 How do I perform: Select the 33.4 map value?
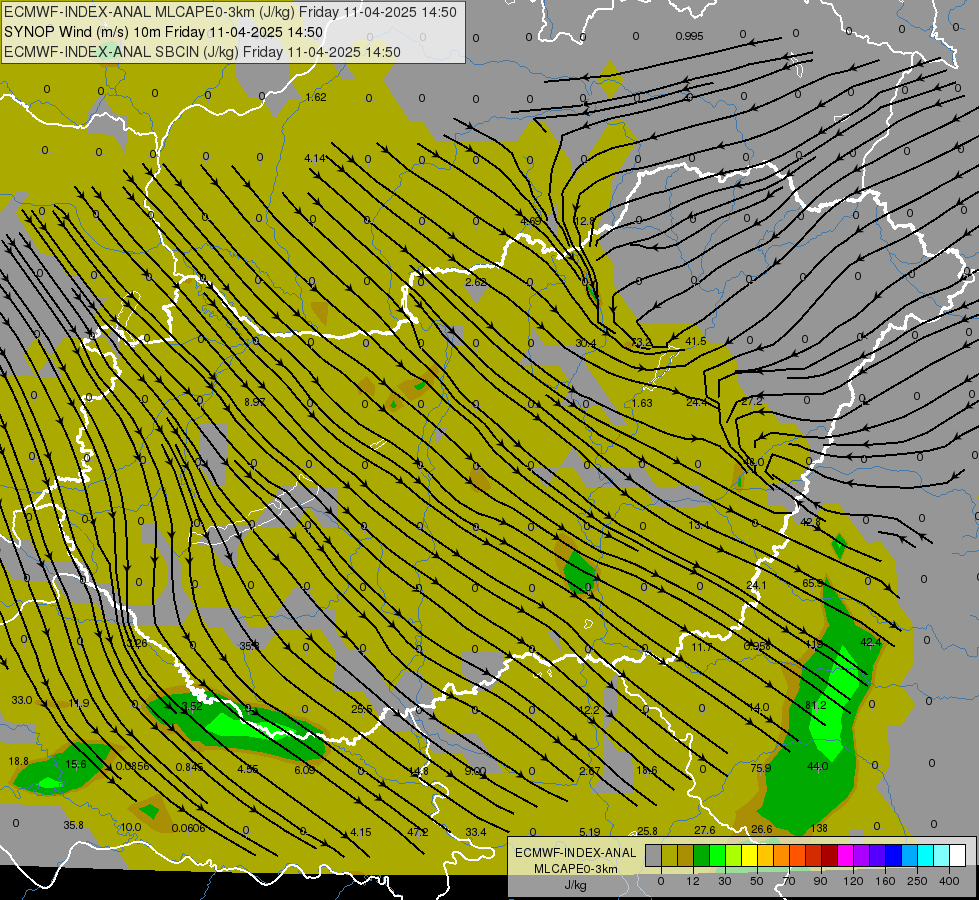475,832
